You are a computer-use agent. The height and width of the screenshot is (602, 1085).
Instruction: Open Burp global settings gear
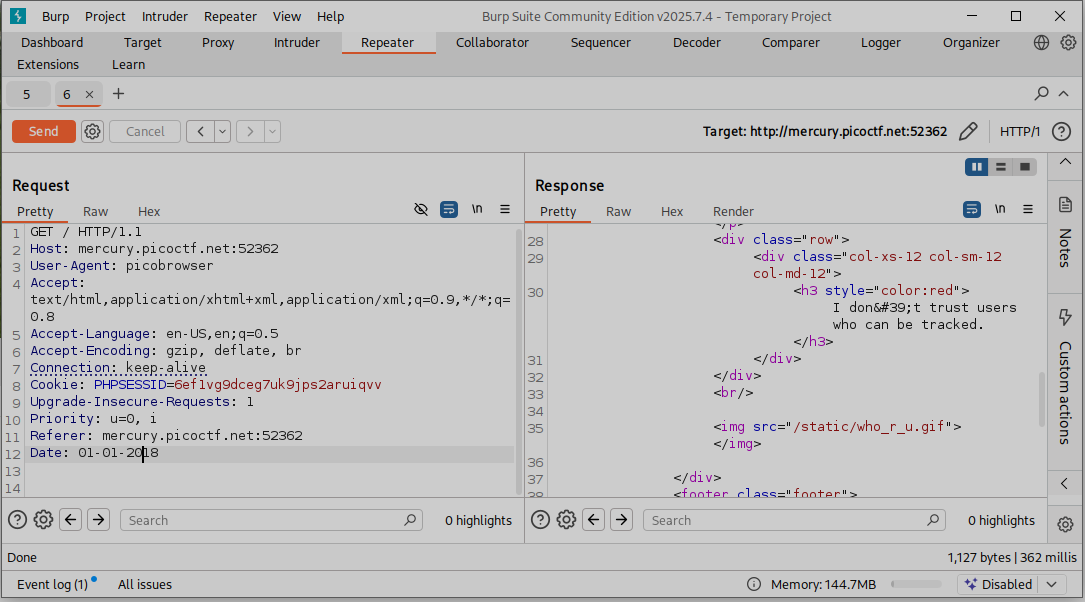tap(1068, 43)
